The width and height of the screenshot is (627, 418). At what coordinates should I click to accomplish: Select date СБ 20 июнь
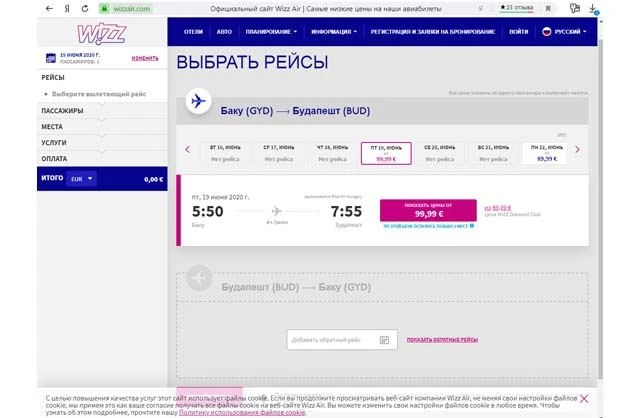[x=439, y=153]
